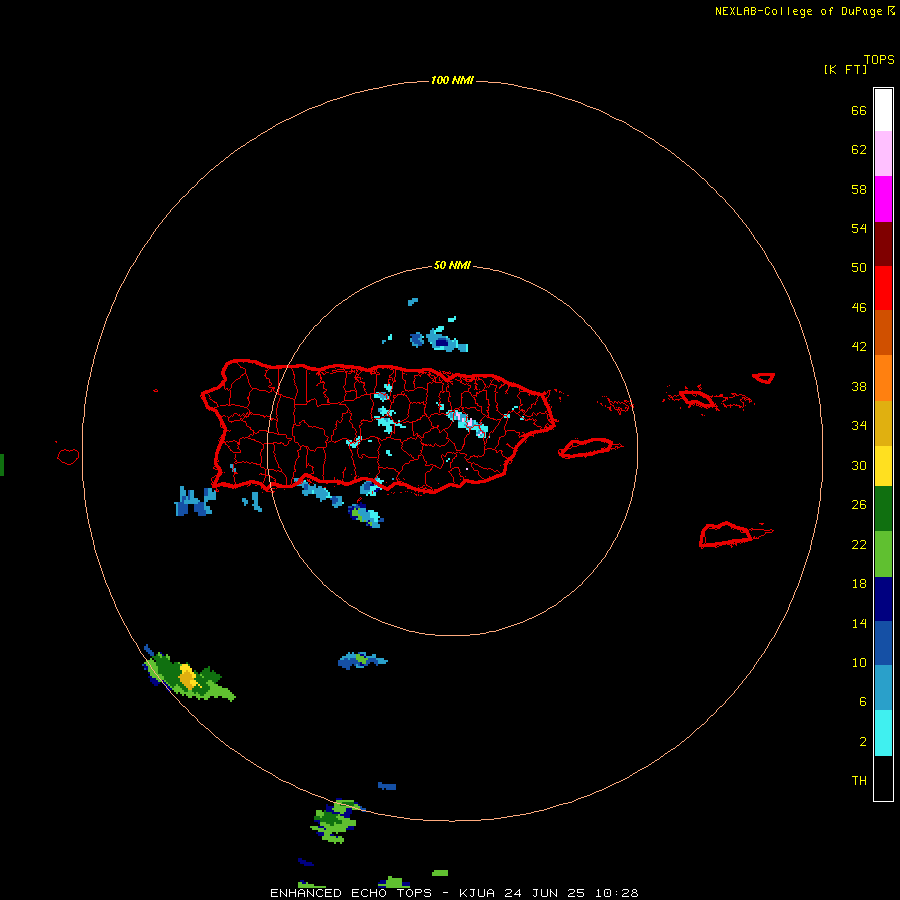Click the small Mona Island outline in the west
Viewport: 900px width, 900px height.
(68, 456)
